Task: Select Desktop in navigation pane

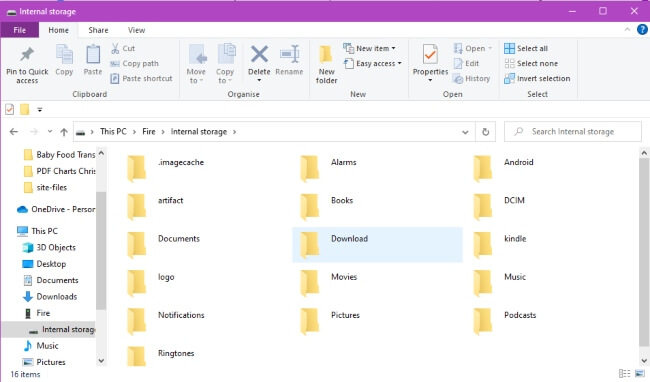Action: click(44, 264)
